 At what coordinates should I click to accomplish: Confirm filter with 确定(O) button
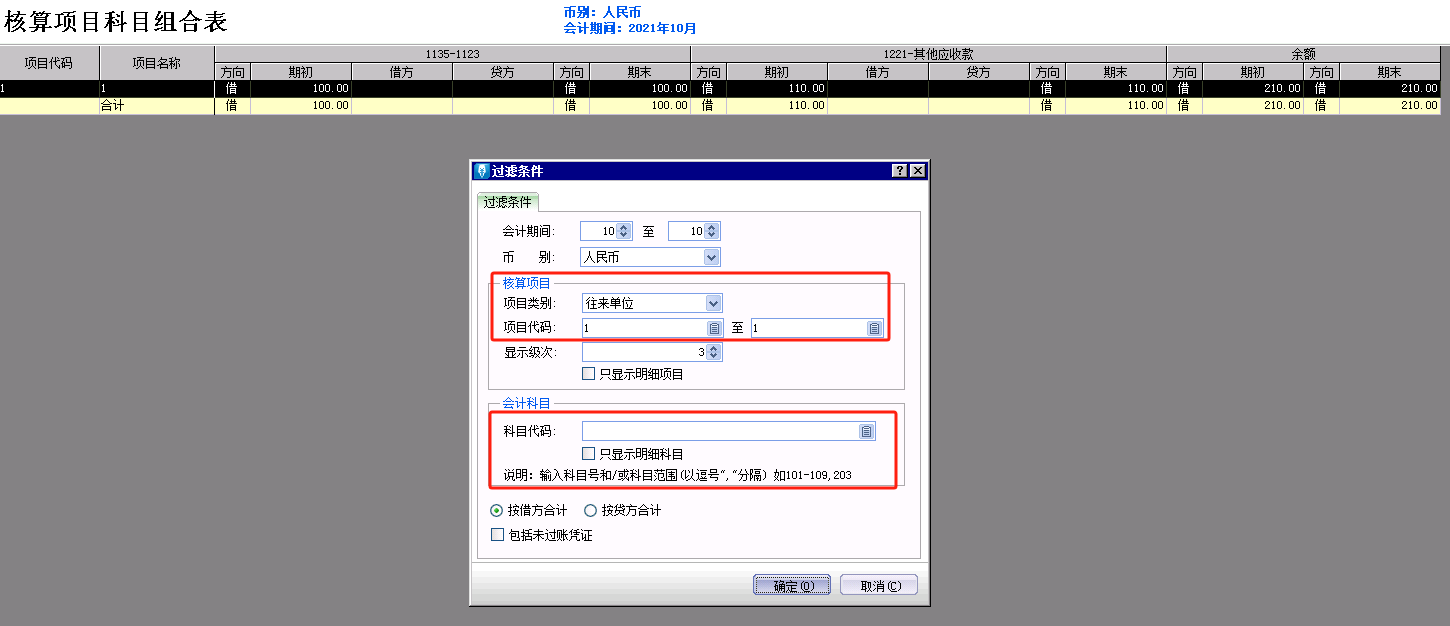(792, 586)
